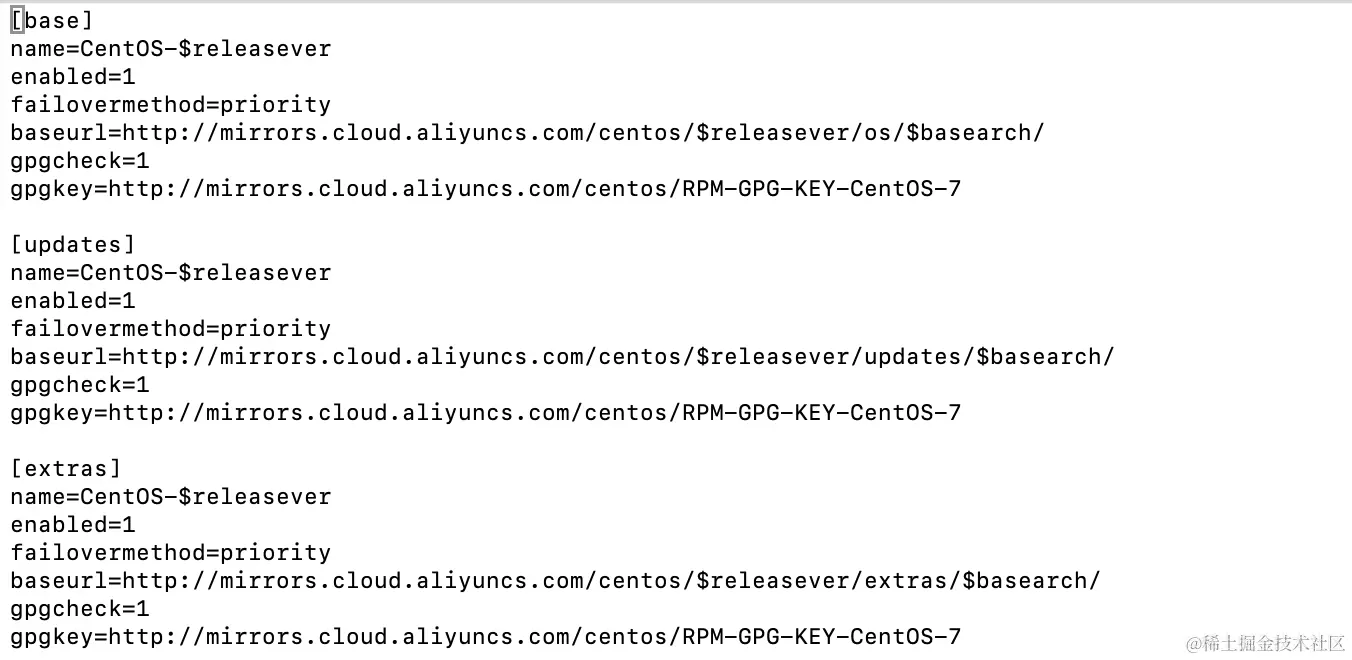Select the enabled=1 line under [updates]
Screen dimensions: 1352x660
pos(72,301)
